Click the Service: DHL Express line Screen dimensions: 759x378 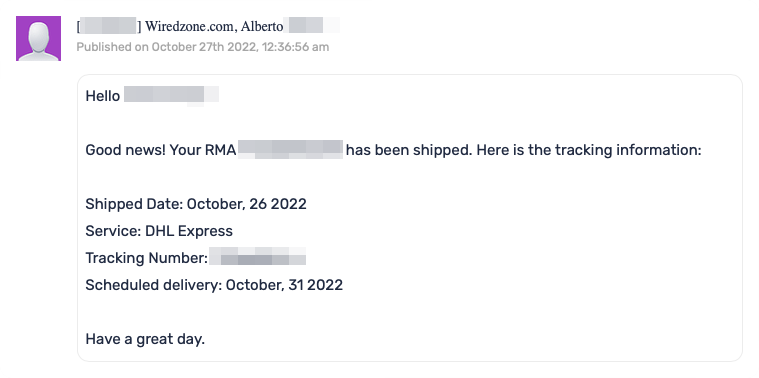coord(159,231)
